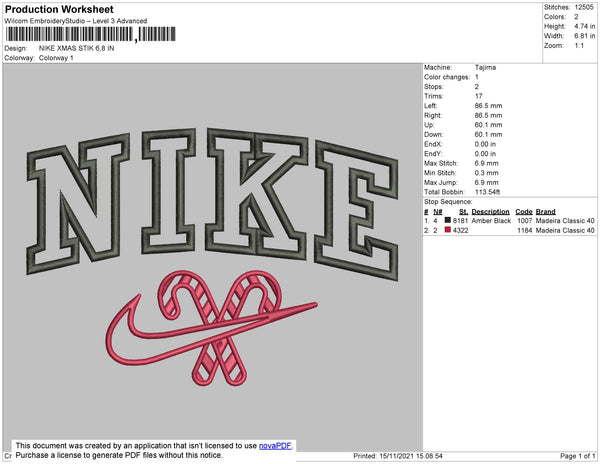Viewport: 600px width, 464px height.
Task: Select the thread code 1184
Action: point(525,230)
